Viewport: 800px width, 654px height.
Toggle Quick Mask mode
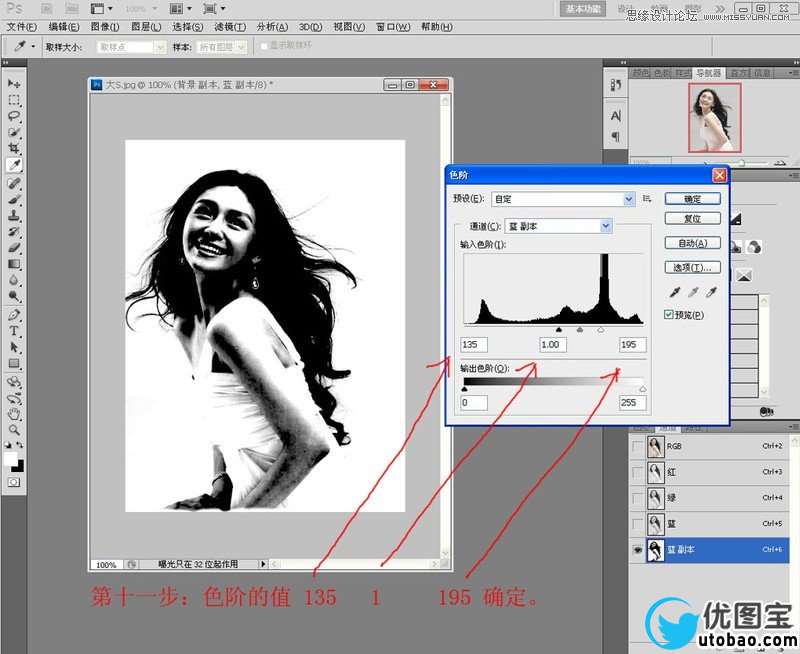(x=14, y=483)
